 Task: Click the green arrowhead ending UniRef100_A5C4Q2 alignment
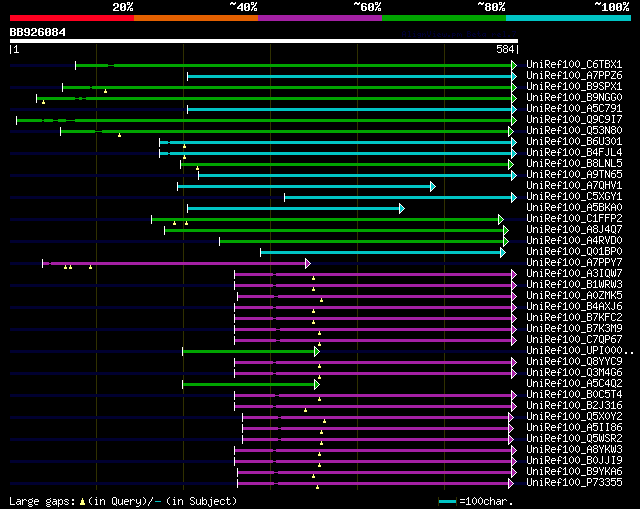317,385
